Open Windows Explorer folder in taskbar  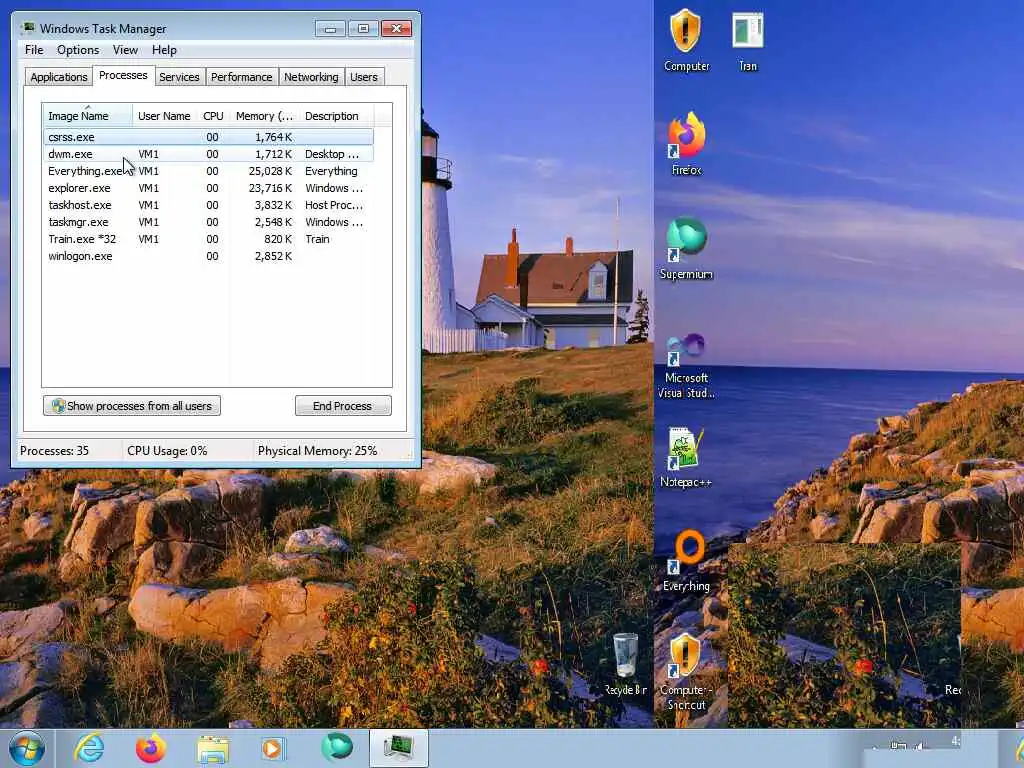pos(213,750)
